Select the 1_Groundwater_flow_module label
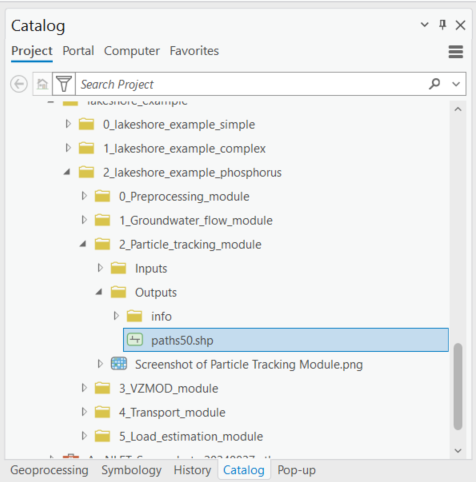Image resolution: width=476 pixels, height=482 pixels. 196,221
